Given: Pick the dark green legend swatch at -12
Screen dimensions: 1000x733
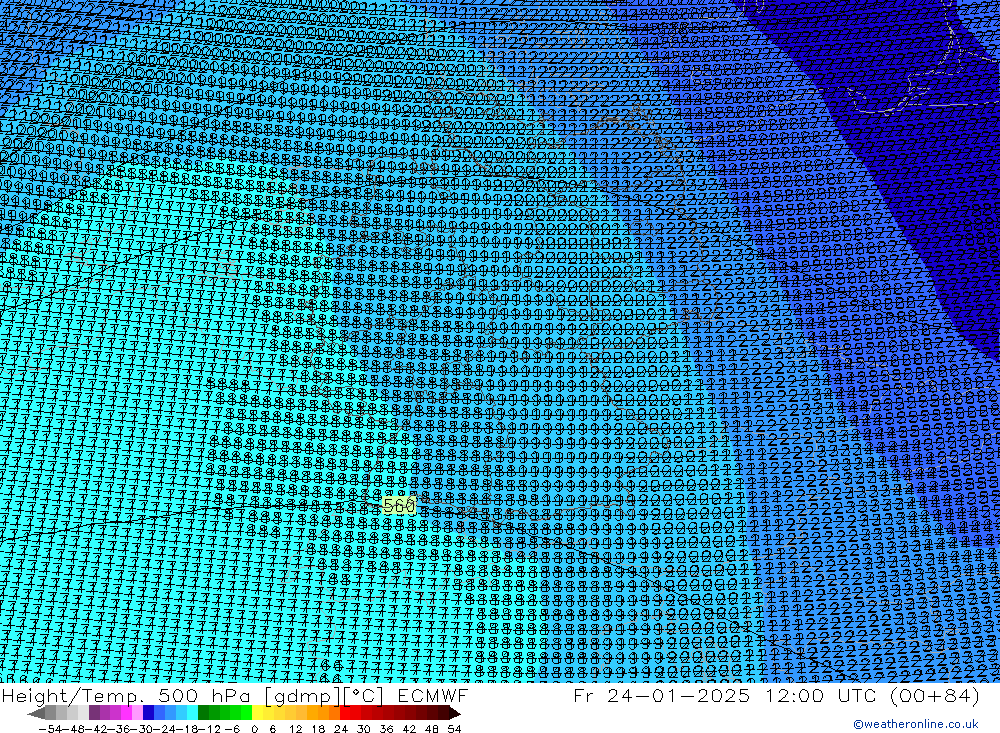Looking at the screenshot, I should click(x=203, y=713).
